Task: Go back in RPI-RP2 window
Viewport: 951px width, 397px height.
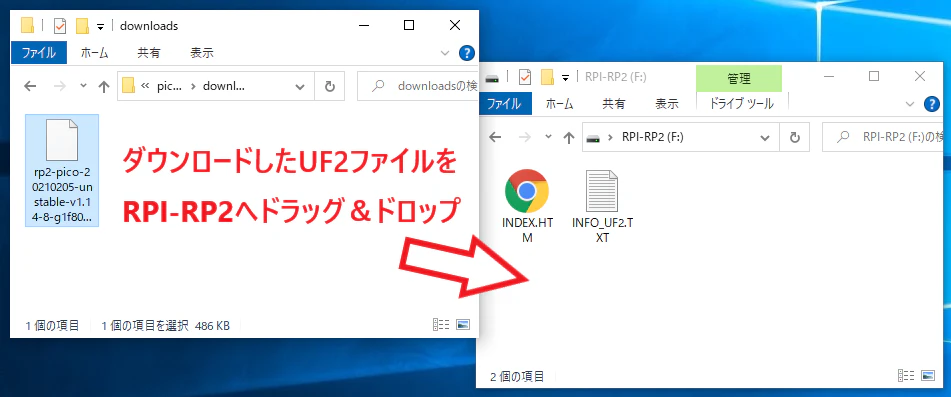Action: point(495,137)
